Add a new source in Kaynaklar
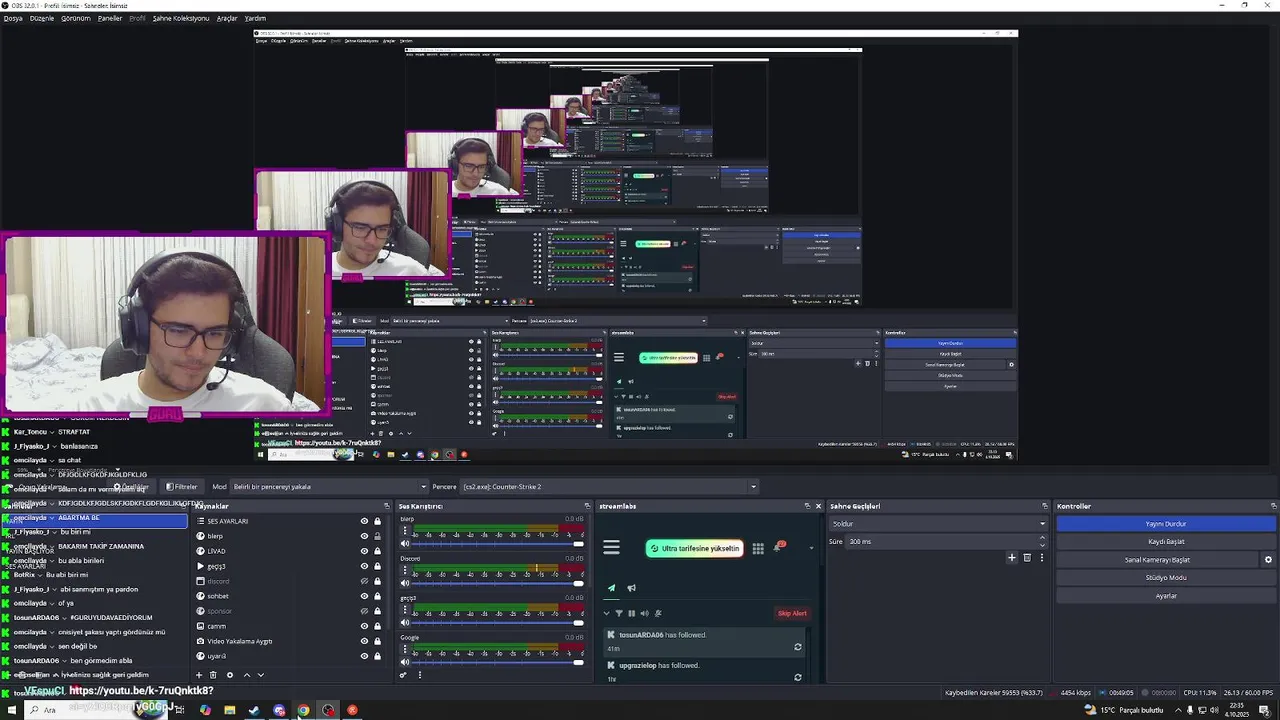Screen dimensions: 1280x720 [200, 675]
